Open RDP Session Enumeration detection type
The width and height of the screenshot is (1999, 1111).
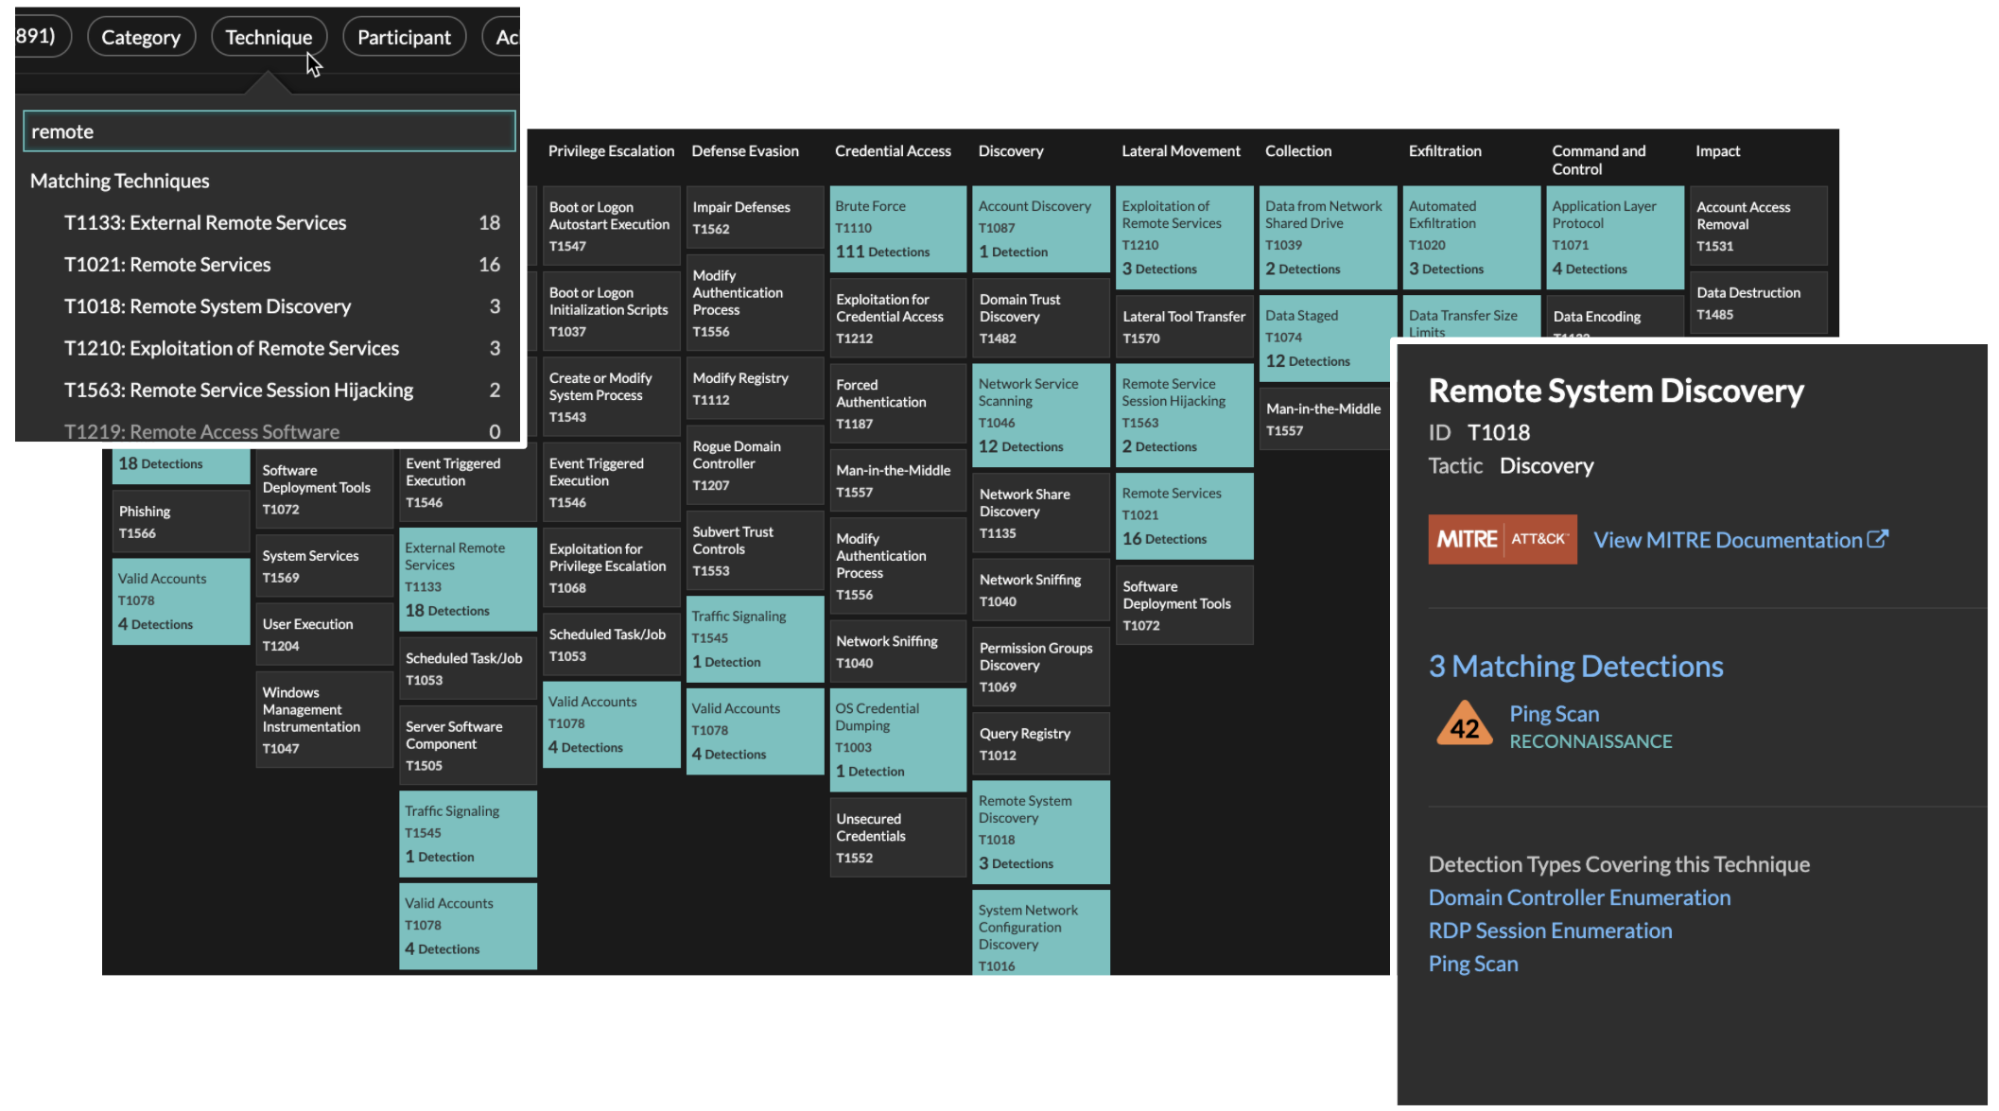tap(1550, 931)
